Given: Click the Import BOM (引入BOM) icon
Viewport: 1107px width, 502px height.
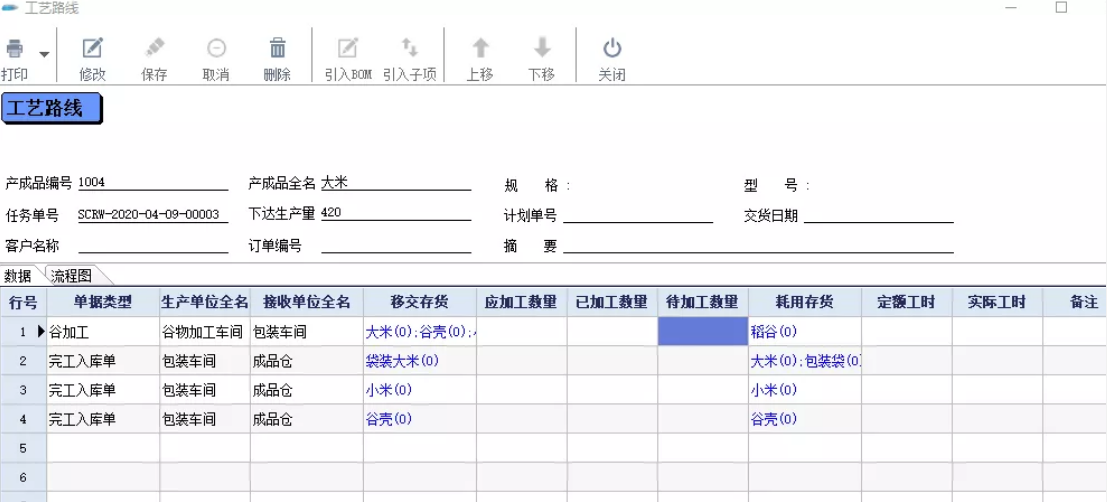Looking at the screenshot, I should click(x=348, y=49).
